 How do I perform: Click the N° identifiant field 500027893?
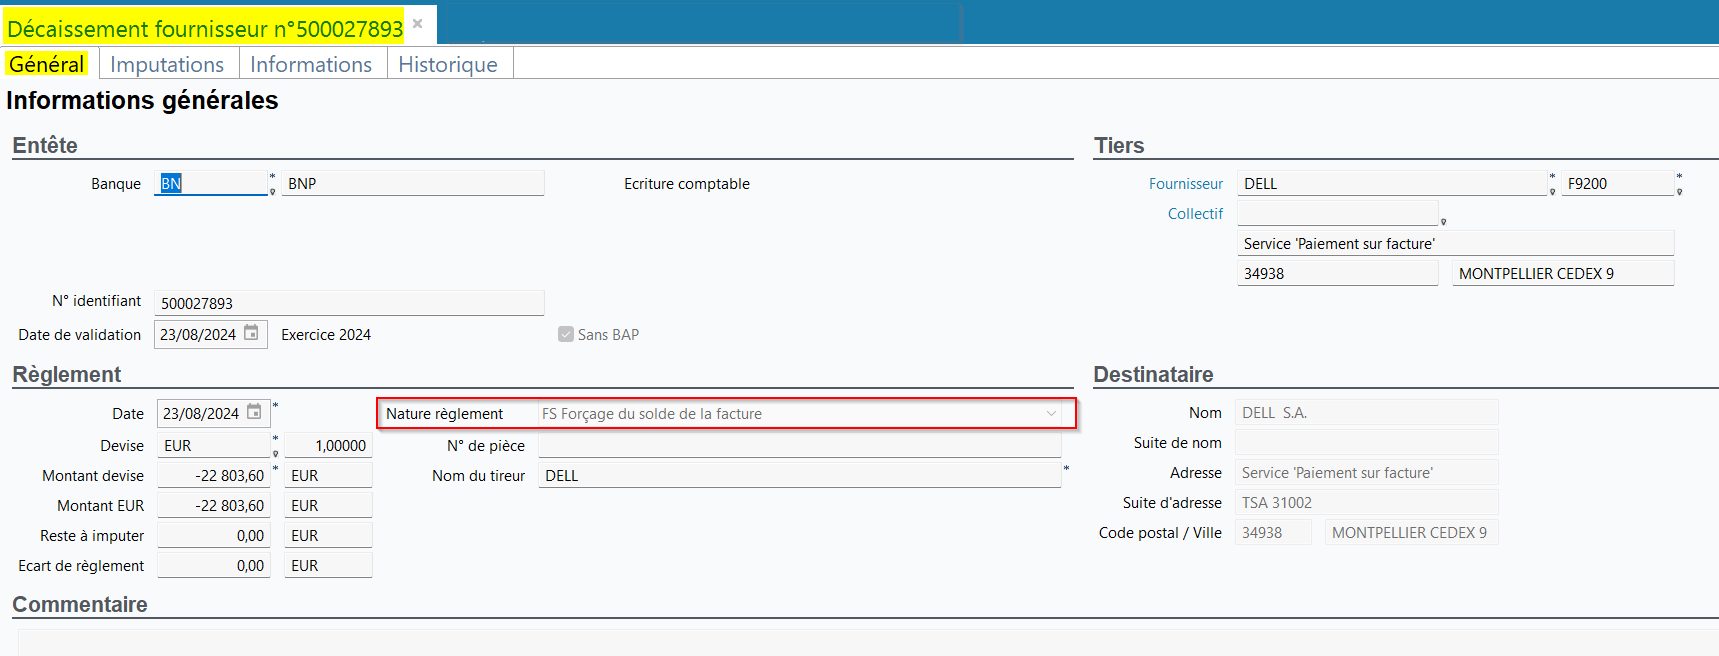coord(349,303)
